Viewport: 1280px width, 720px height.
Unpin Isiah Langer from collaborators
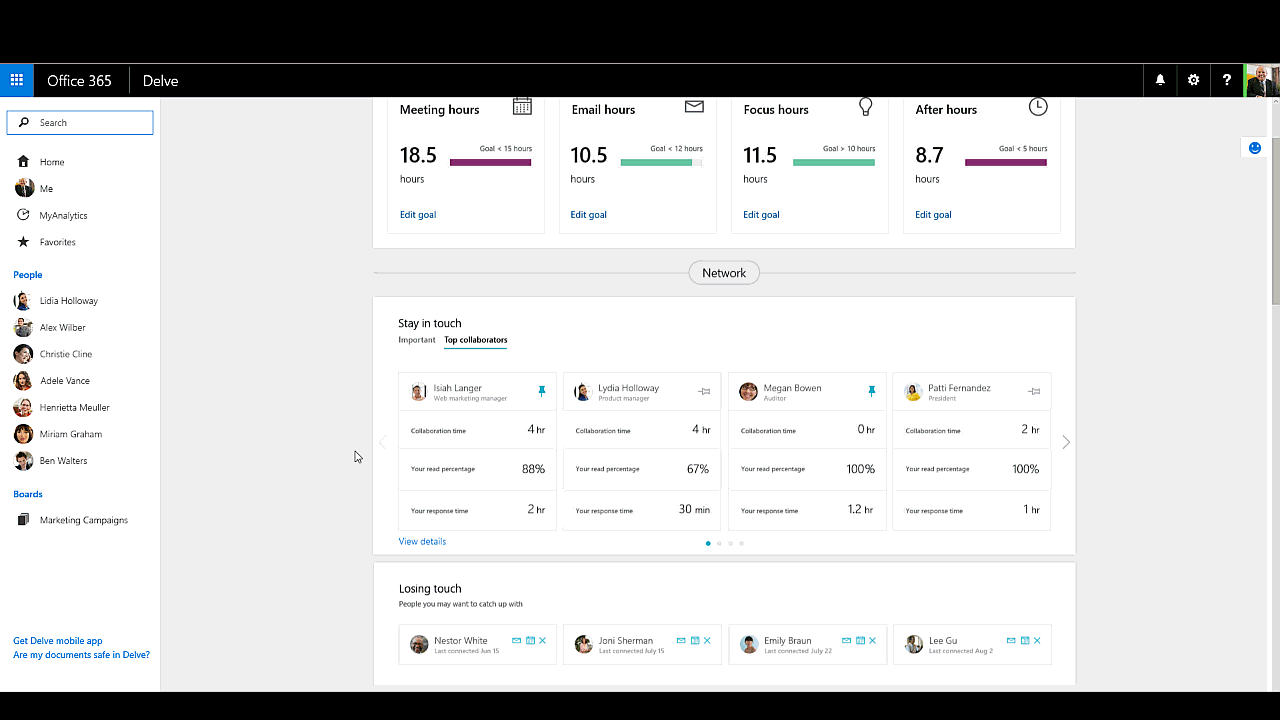(x=542, y=392)
